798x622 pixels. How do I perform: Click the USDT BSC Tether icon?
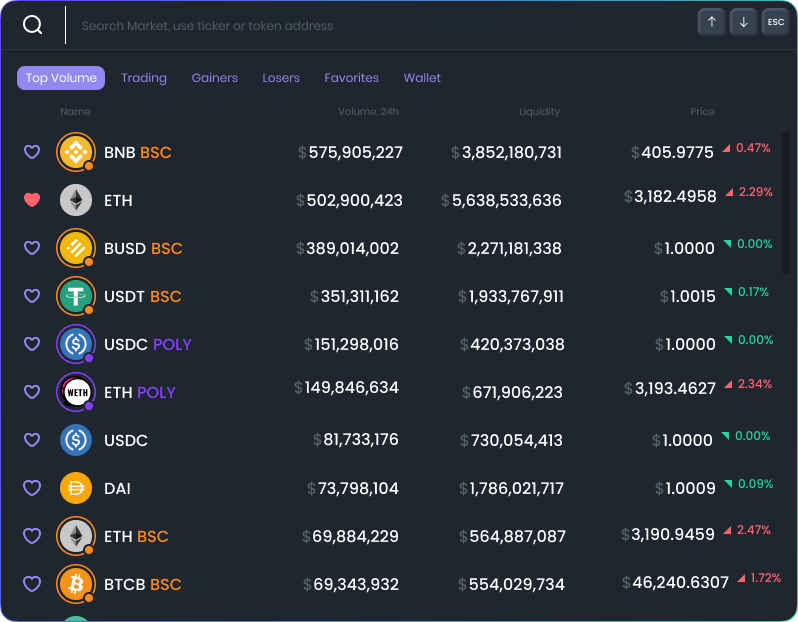(x=75, y=296)
